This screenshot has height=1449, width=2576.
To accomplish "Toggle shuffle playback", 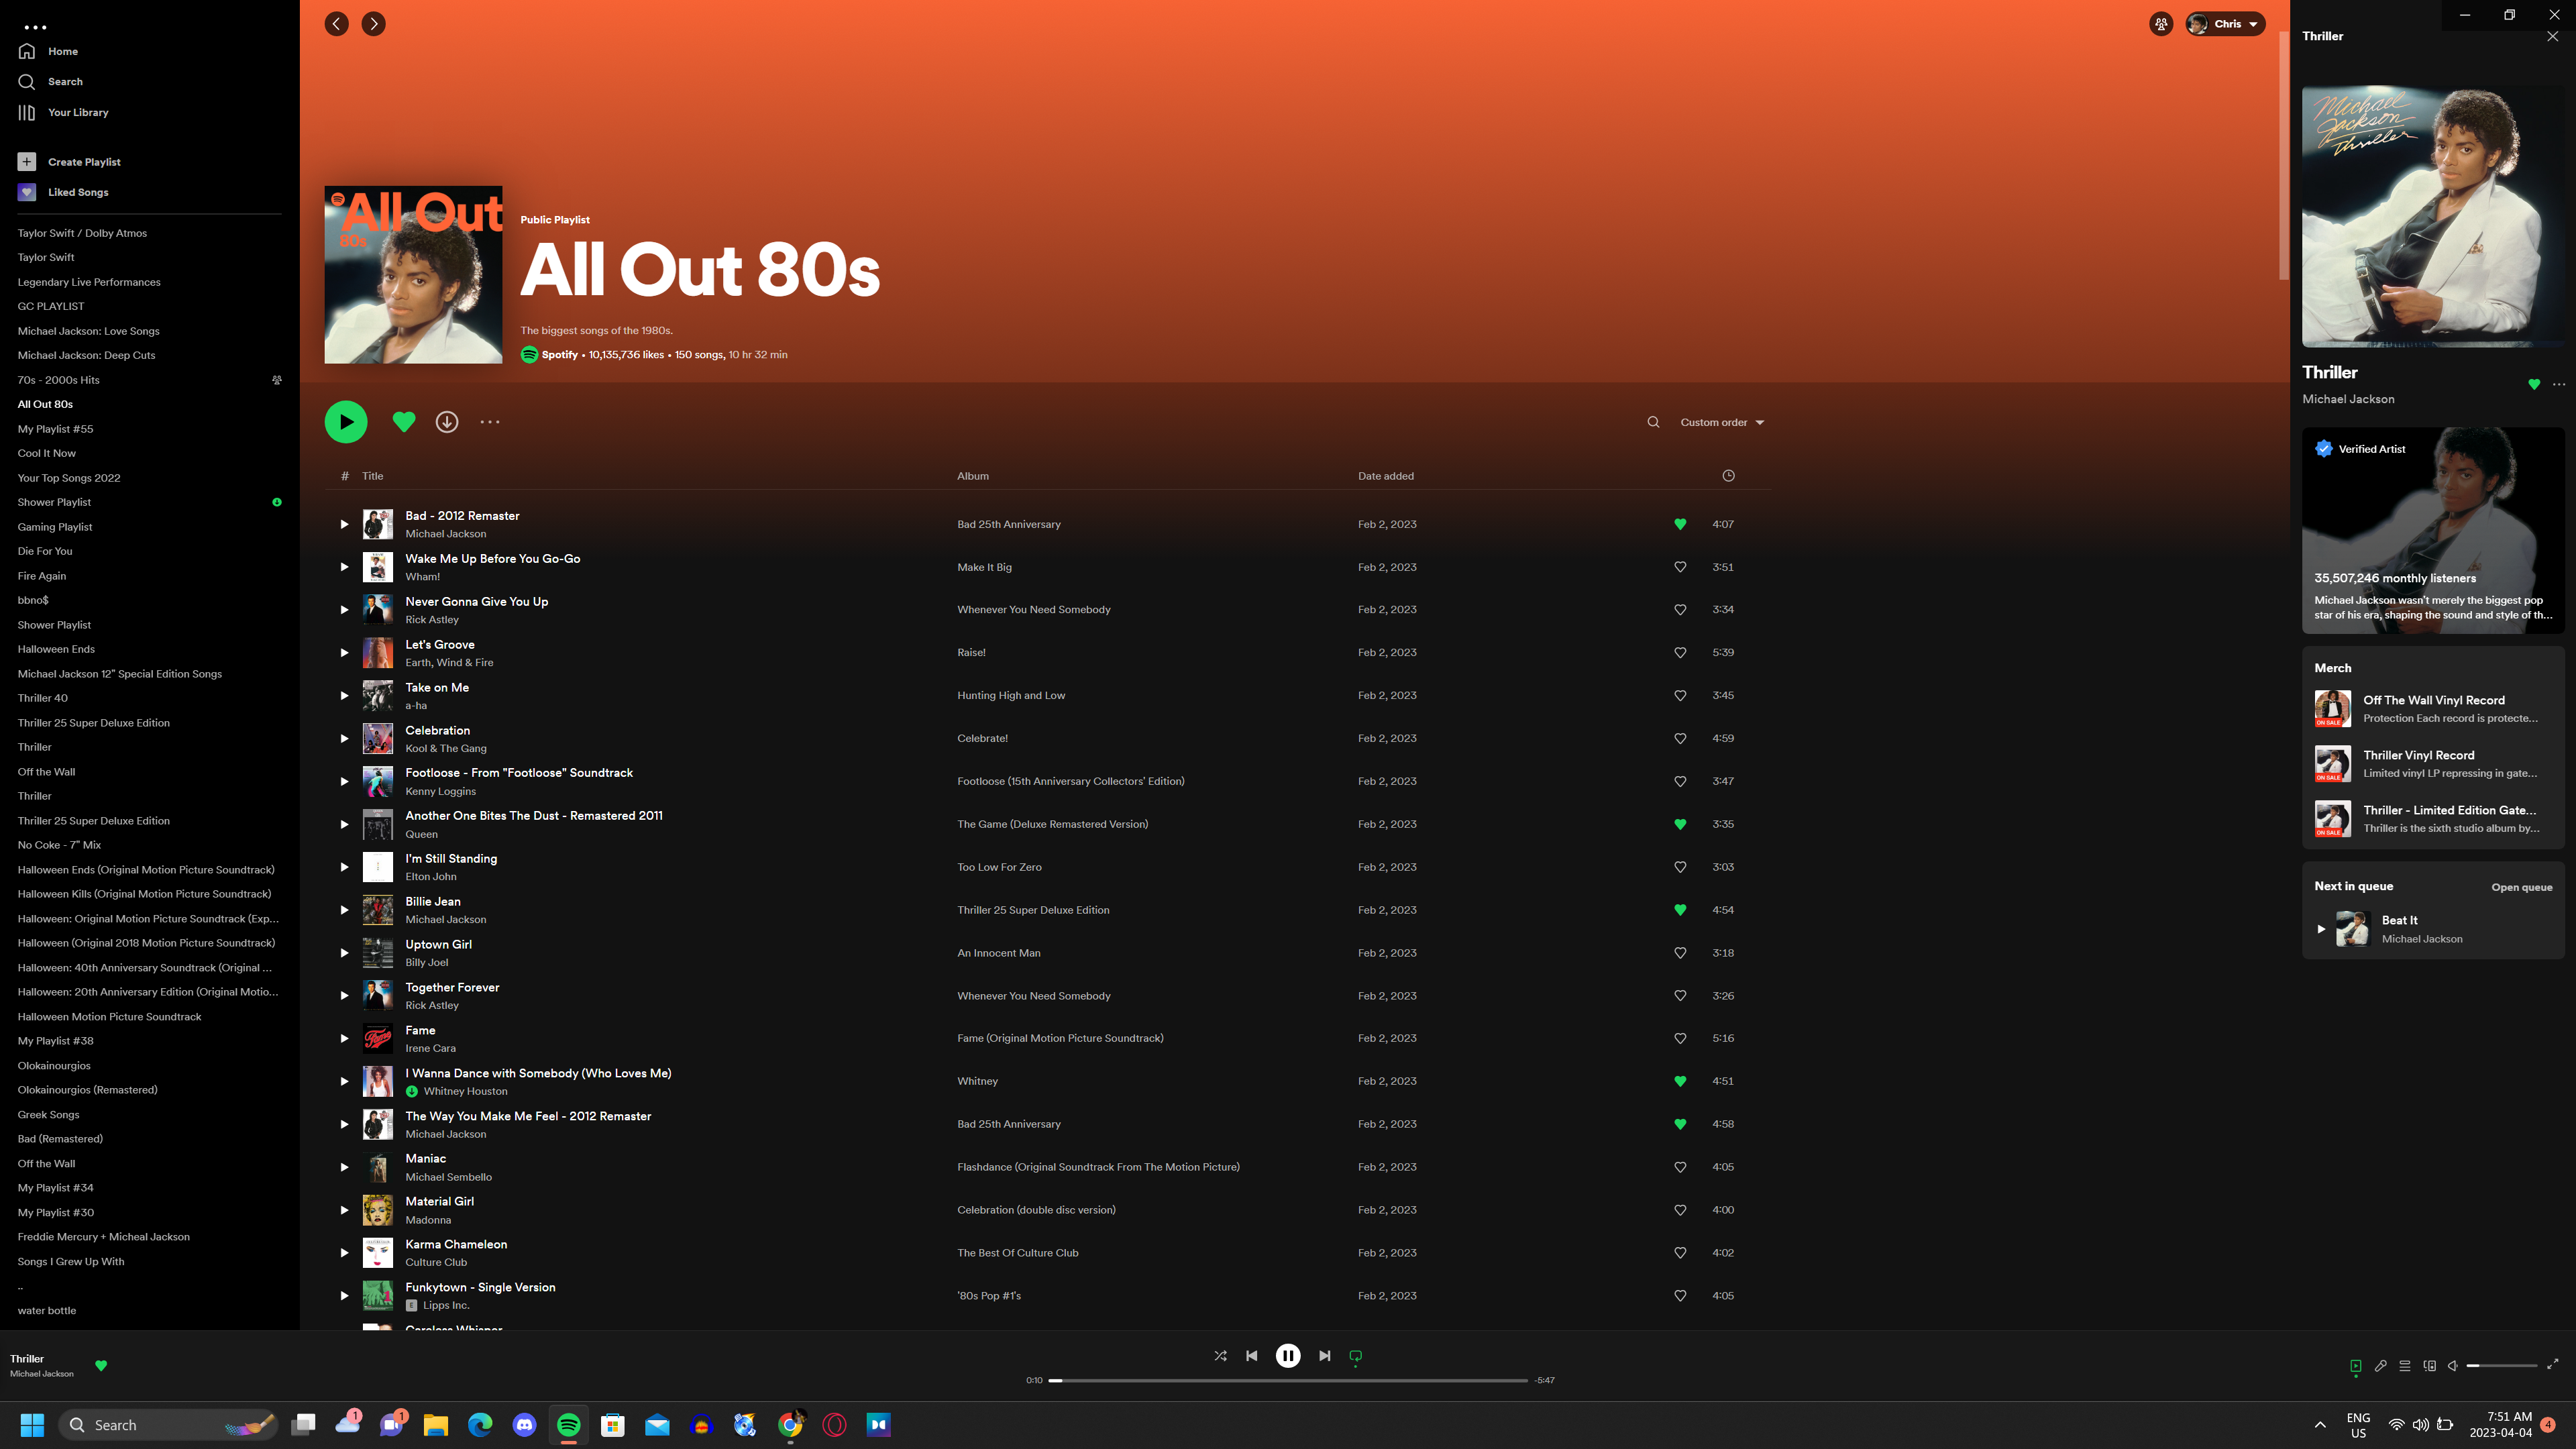I will coord(1220,1356).
